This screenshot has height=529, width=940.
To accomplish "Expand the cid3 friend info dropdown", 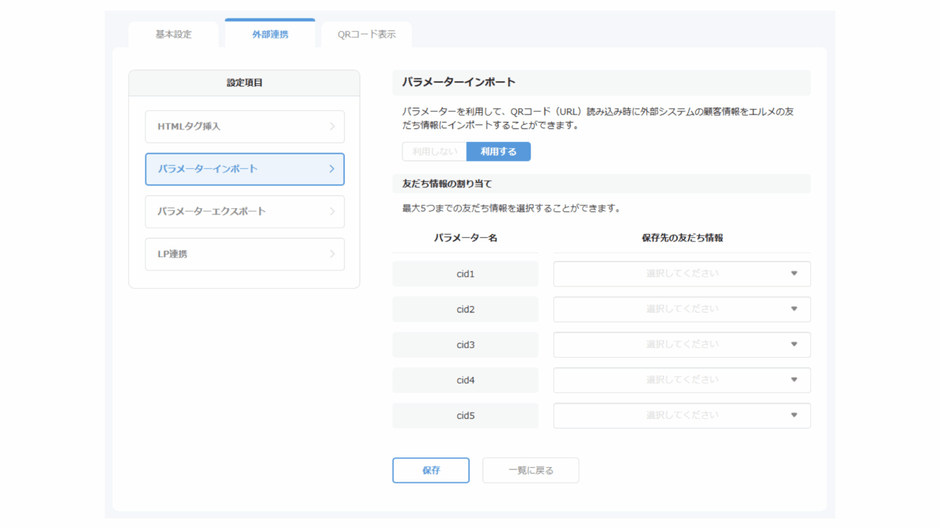I will pos(681,345).
